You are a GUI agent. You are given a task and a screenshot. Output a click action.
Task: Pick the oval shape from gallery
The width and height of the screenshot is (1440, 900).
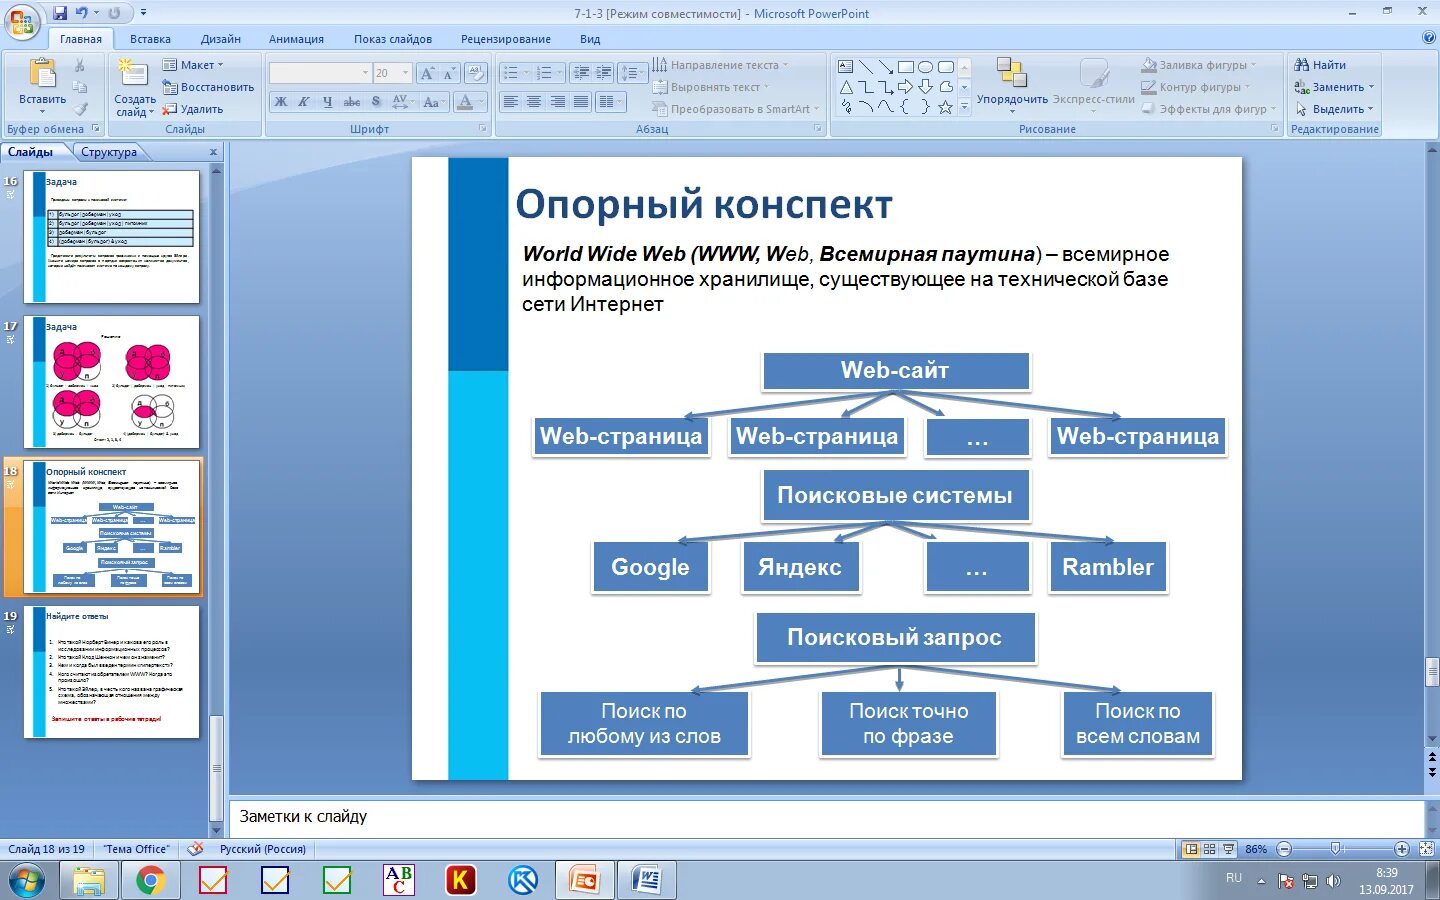[x=925, y=67]
